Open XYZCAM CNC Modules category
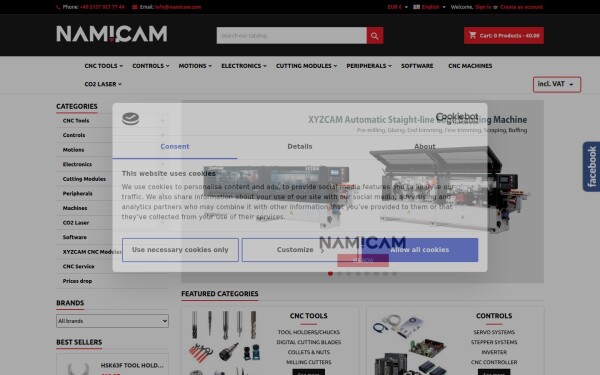Viewport: 600px width, 375px height. click(x=92, y=252)
